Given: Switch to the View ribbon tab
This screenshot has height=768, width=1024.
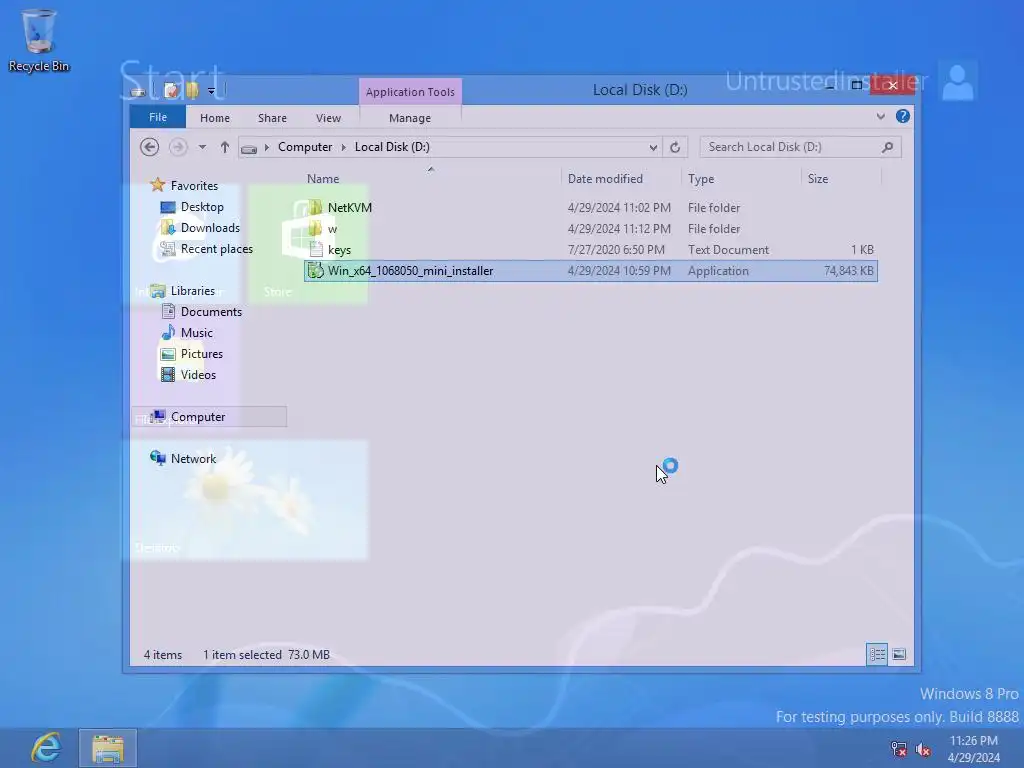Looking at the screenshot, I should (328, 118).
